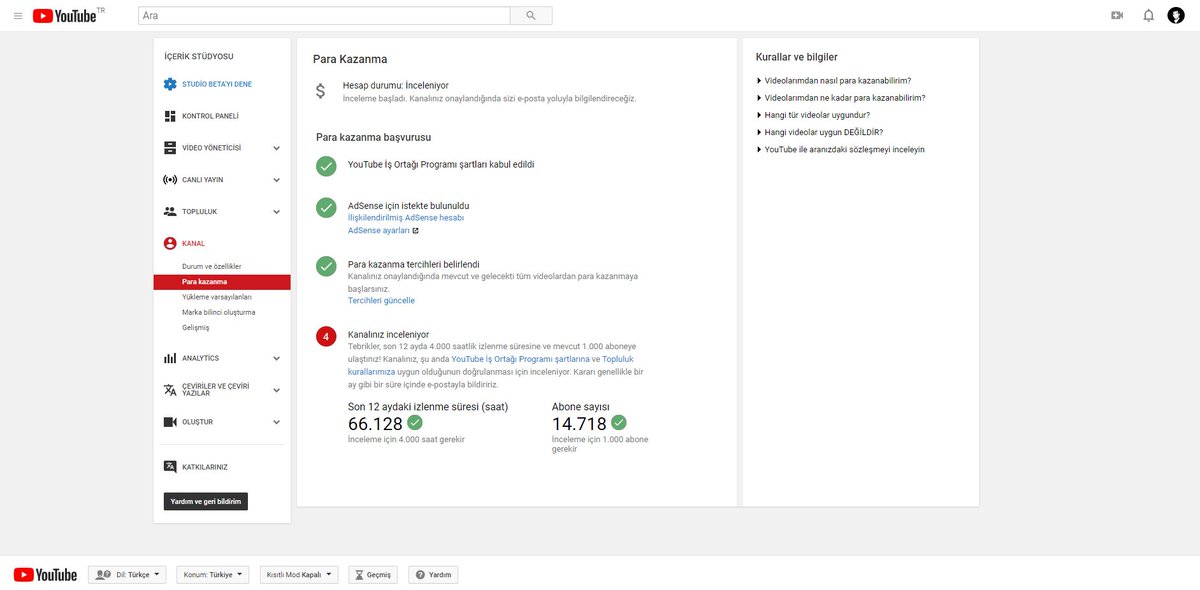
Task: Open the notifications bell
Action: (x=1148, y=16)
